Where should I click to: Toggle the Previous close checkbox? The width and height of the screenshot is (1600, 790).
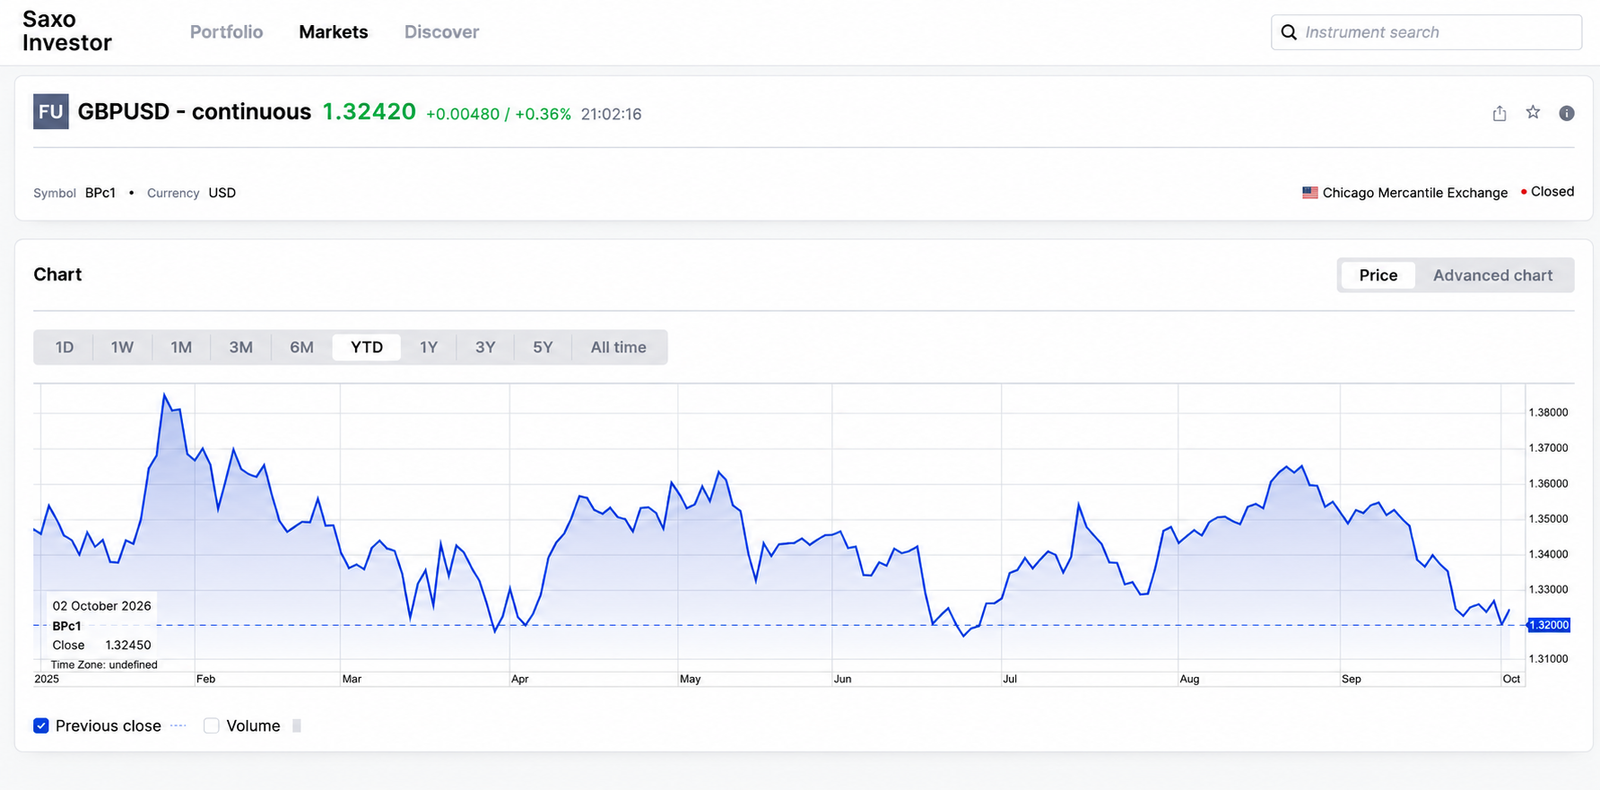pos(41,726)
